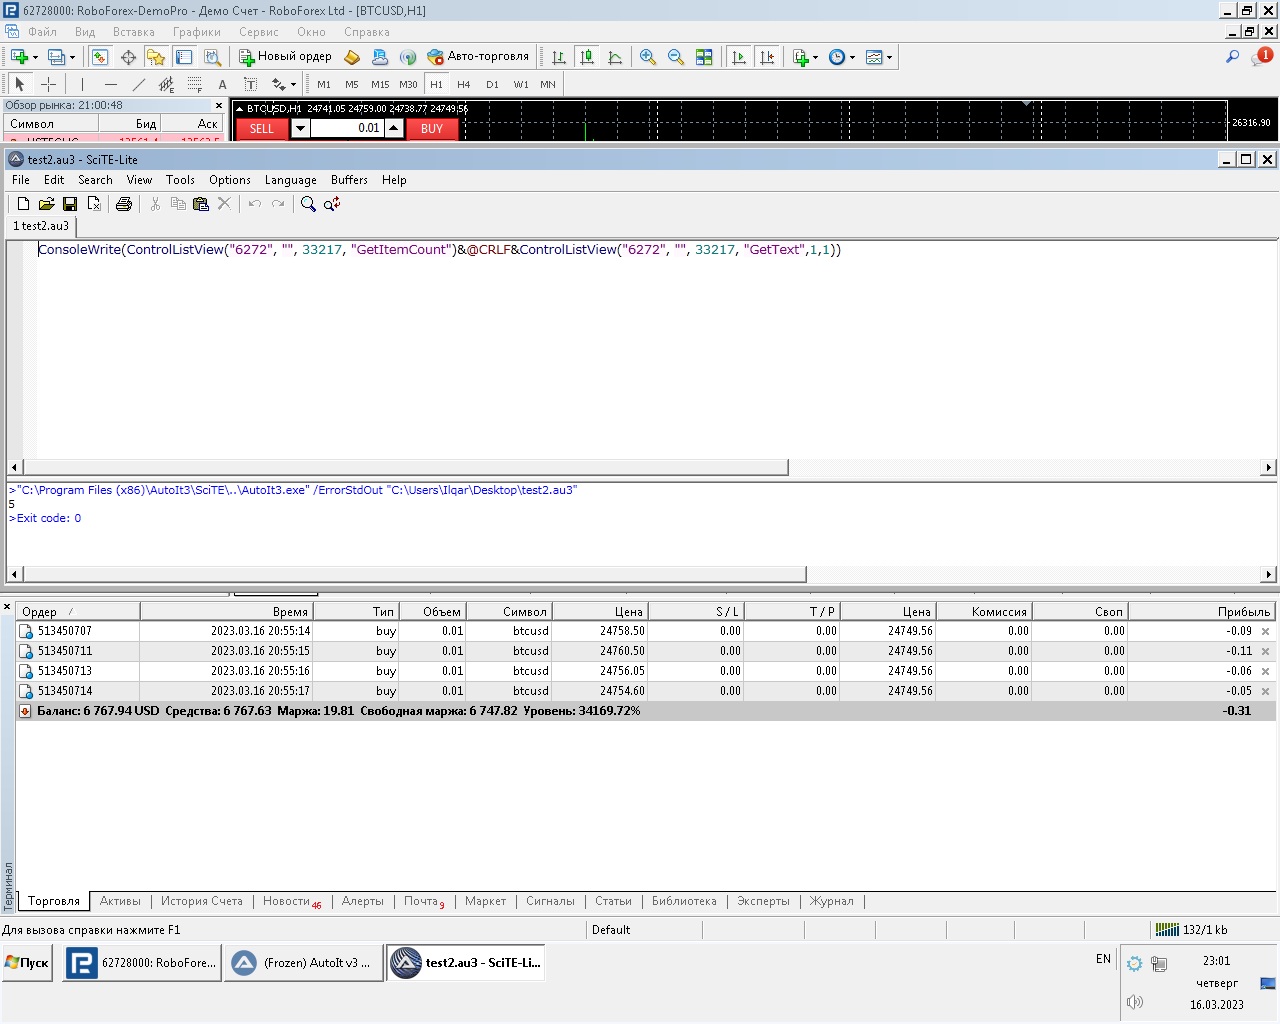Viewport: 1280px width, 1024px height.
Task: Switch chart to MN timeframe
Action: click(548, 84)
